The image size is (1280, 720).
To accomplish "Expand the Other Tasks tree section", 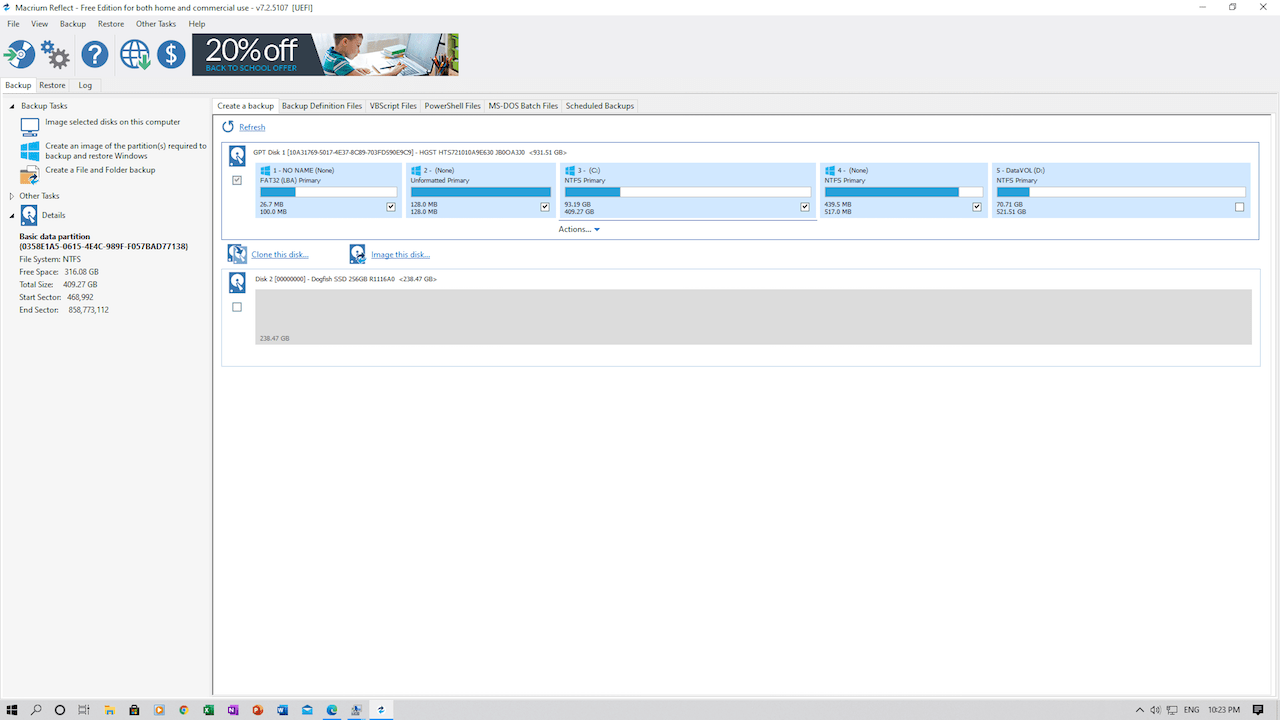I will 12,196.
